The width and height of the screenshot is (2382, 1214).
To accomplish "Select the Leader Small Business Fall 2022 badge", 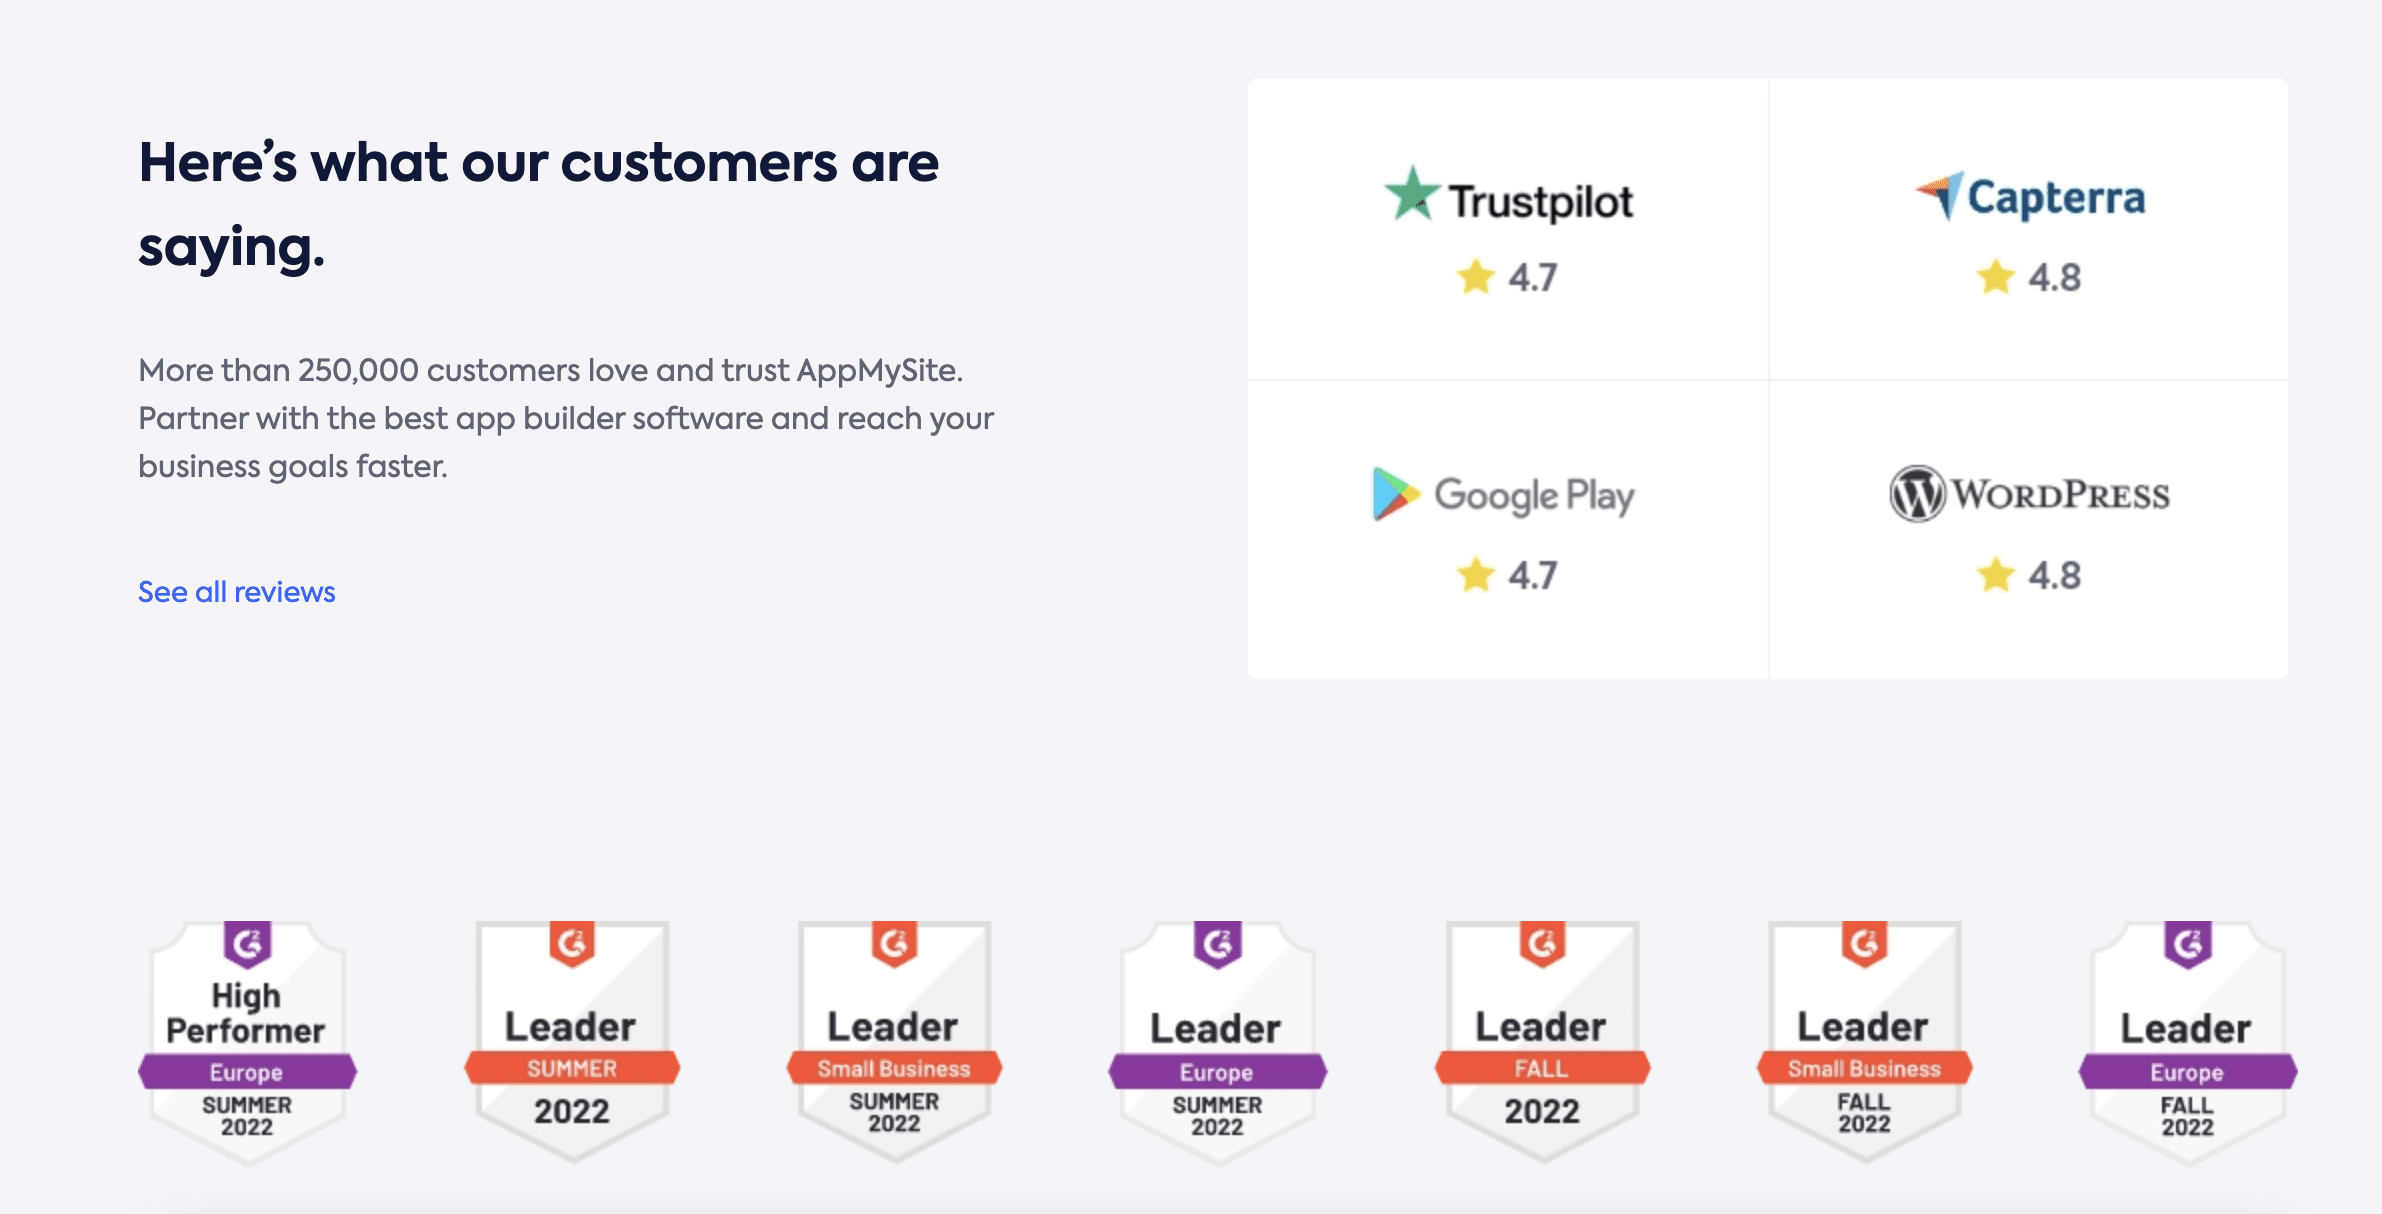I will (1864, 1041).
